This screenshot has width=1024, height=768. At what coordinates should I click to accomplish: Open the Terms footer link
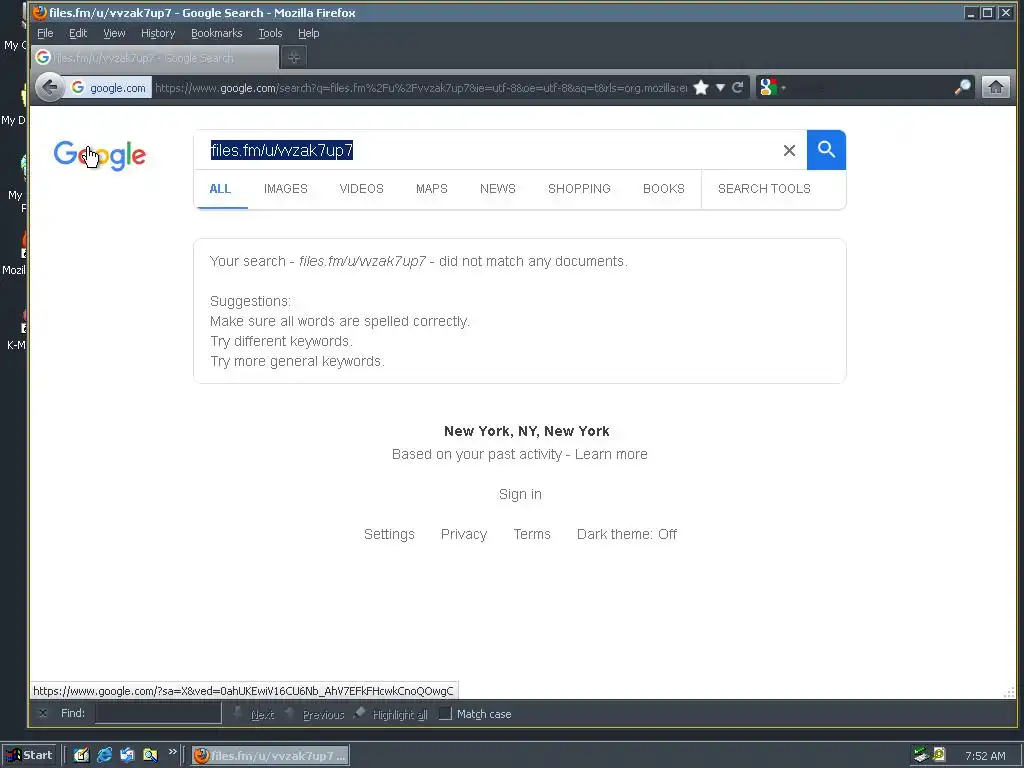pyautogui.click(x=532, y=534)
